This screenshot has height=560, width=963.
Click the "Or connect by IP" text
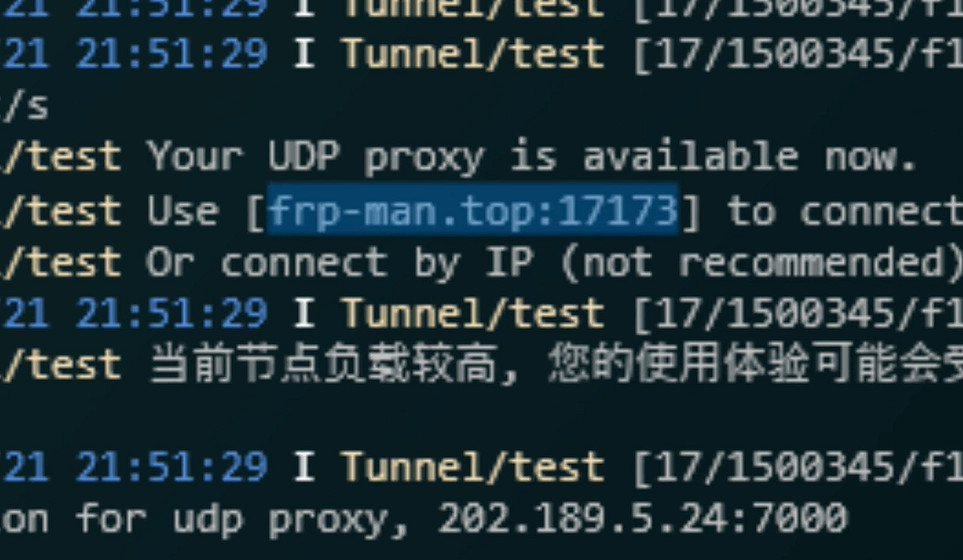tap(340, 263)
